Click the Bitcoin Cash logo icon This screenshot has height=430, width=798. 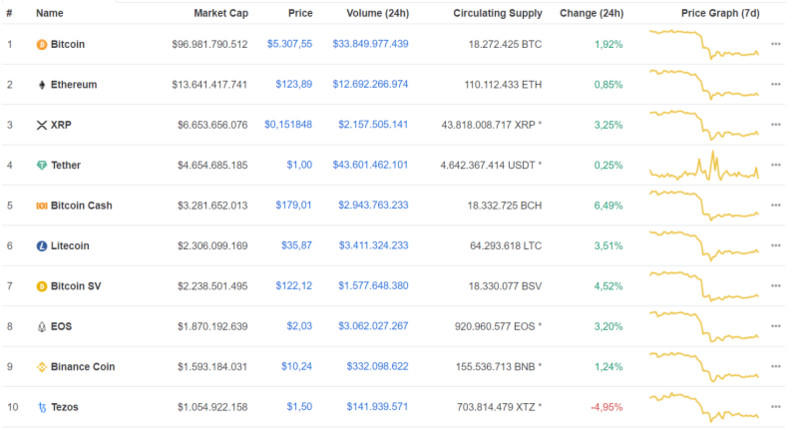[42, 206]
